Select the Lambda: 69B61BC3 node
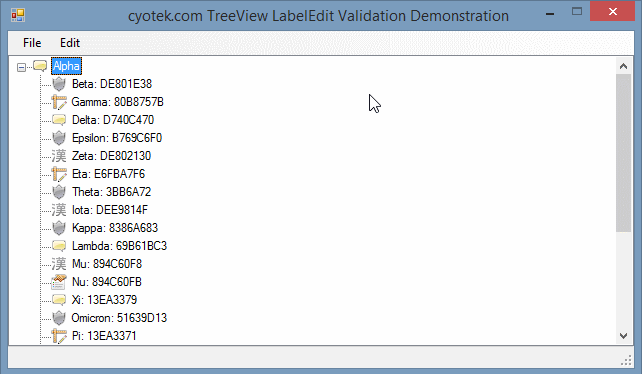Viewport: 642px width, 374px height. [119, 246]
